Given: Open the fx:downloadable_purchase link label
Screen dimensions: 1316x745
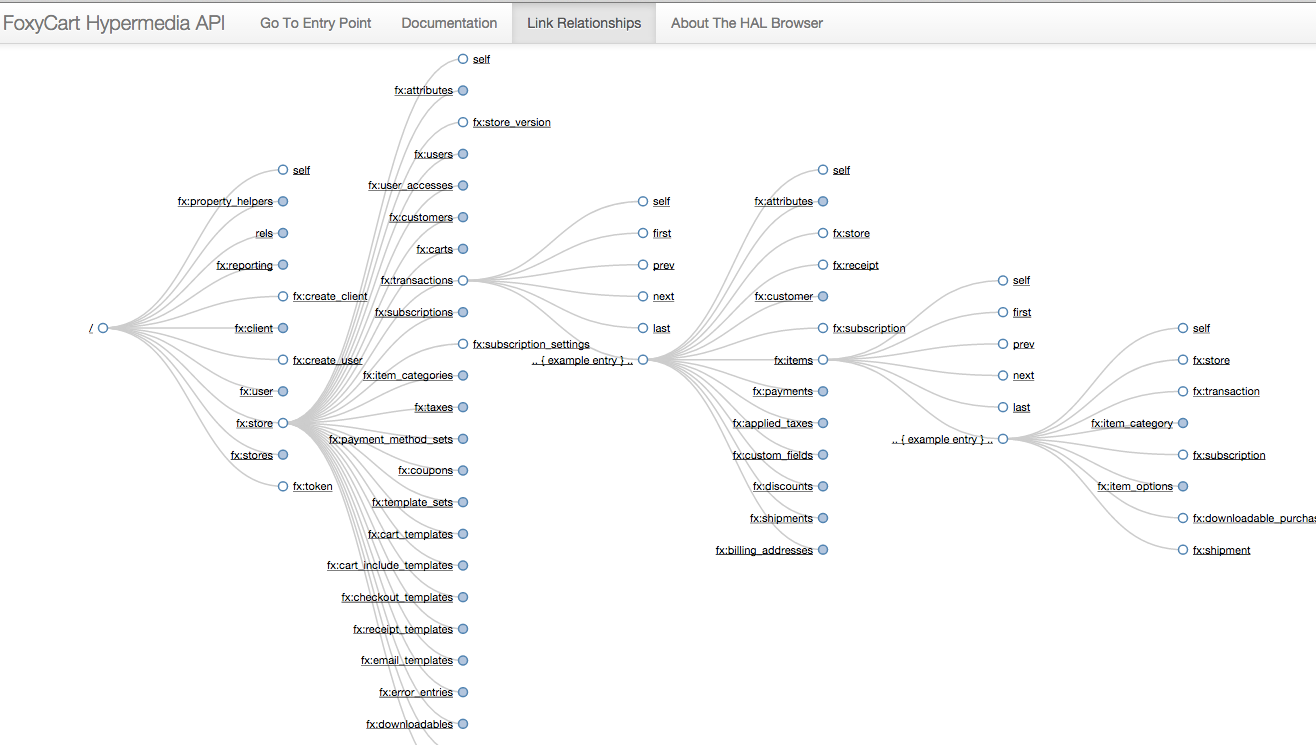Looking at the screenshot, I should coord(1254,519).
